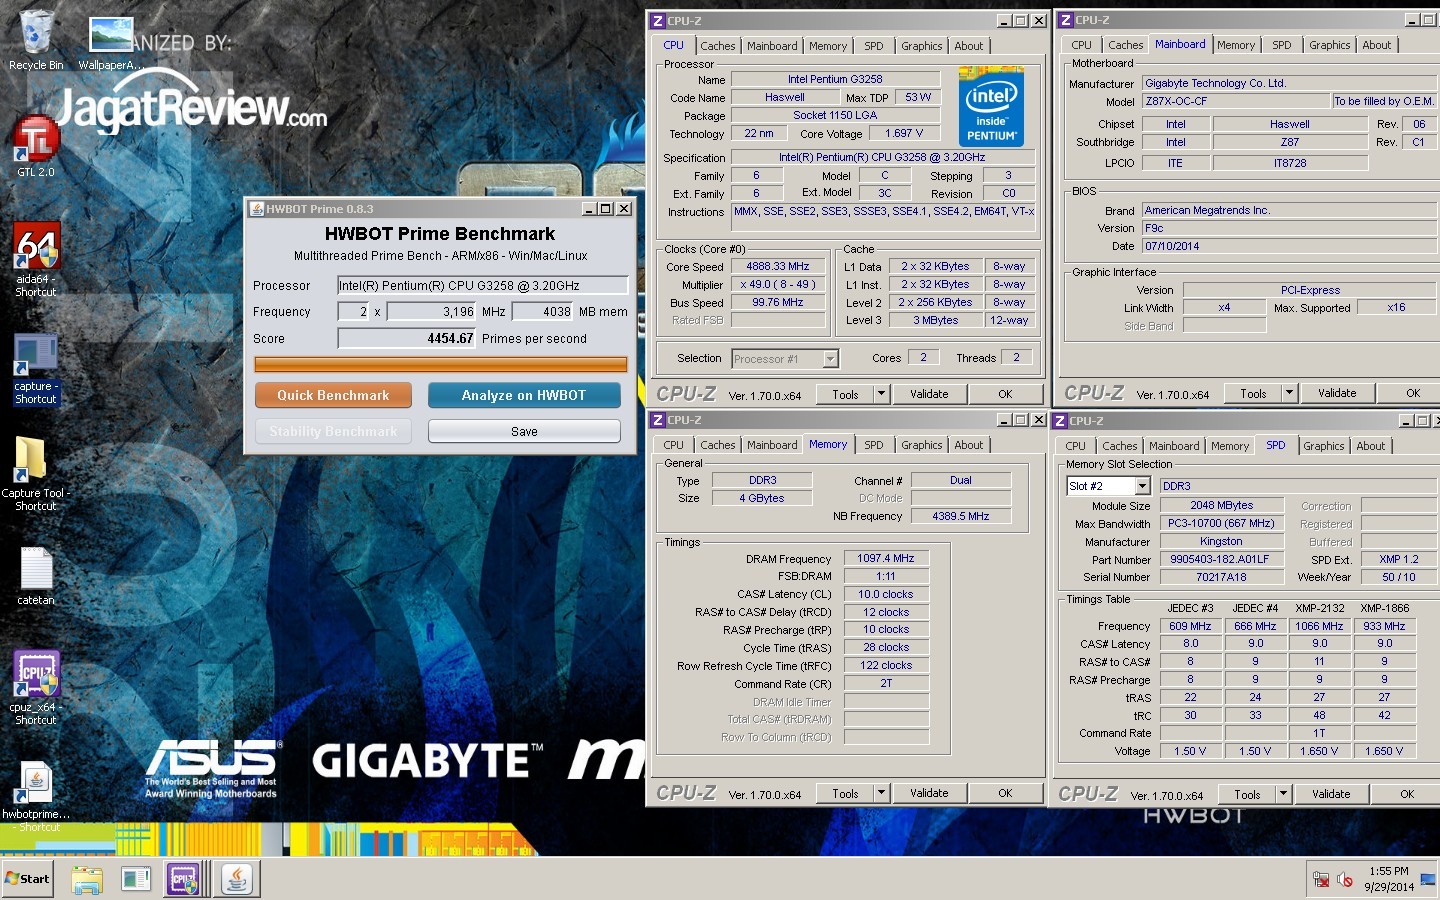Click Validate in the Mainboard window

1337,393
